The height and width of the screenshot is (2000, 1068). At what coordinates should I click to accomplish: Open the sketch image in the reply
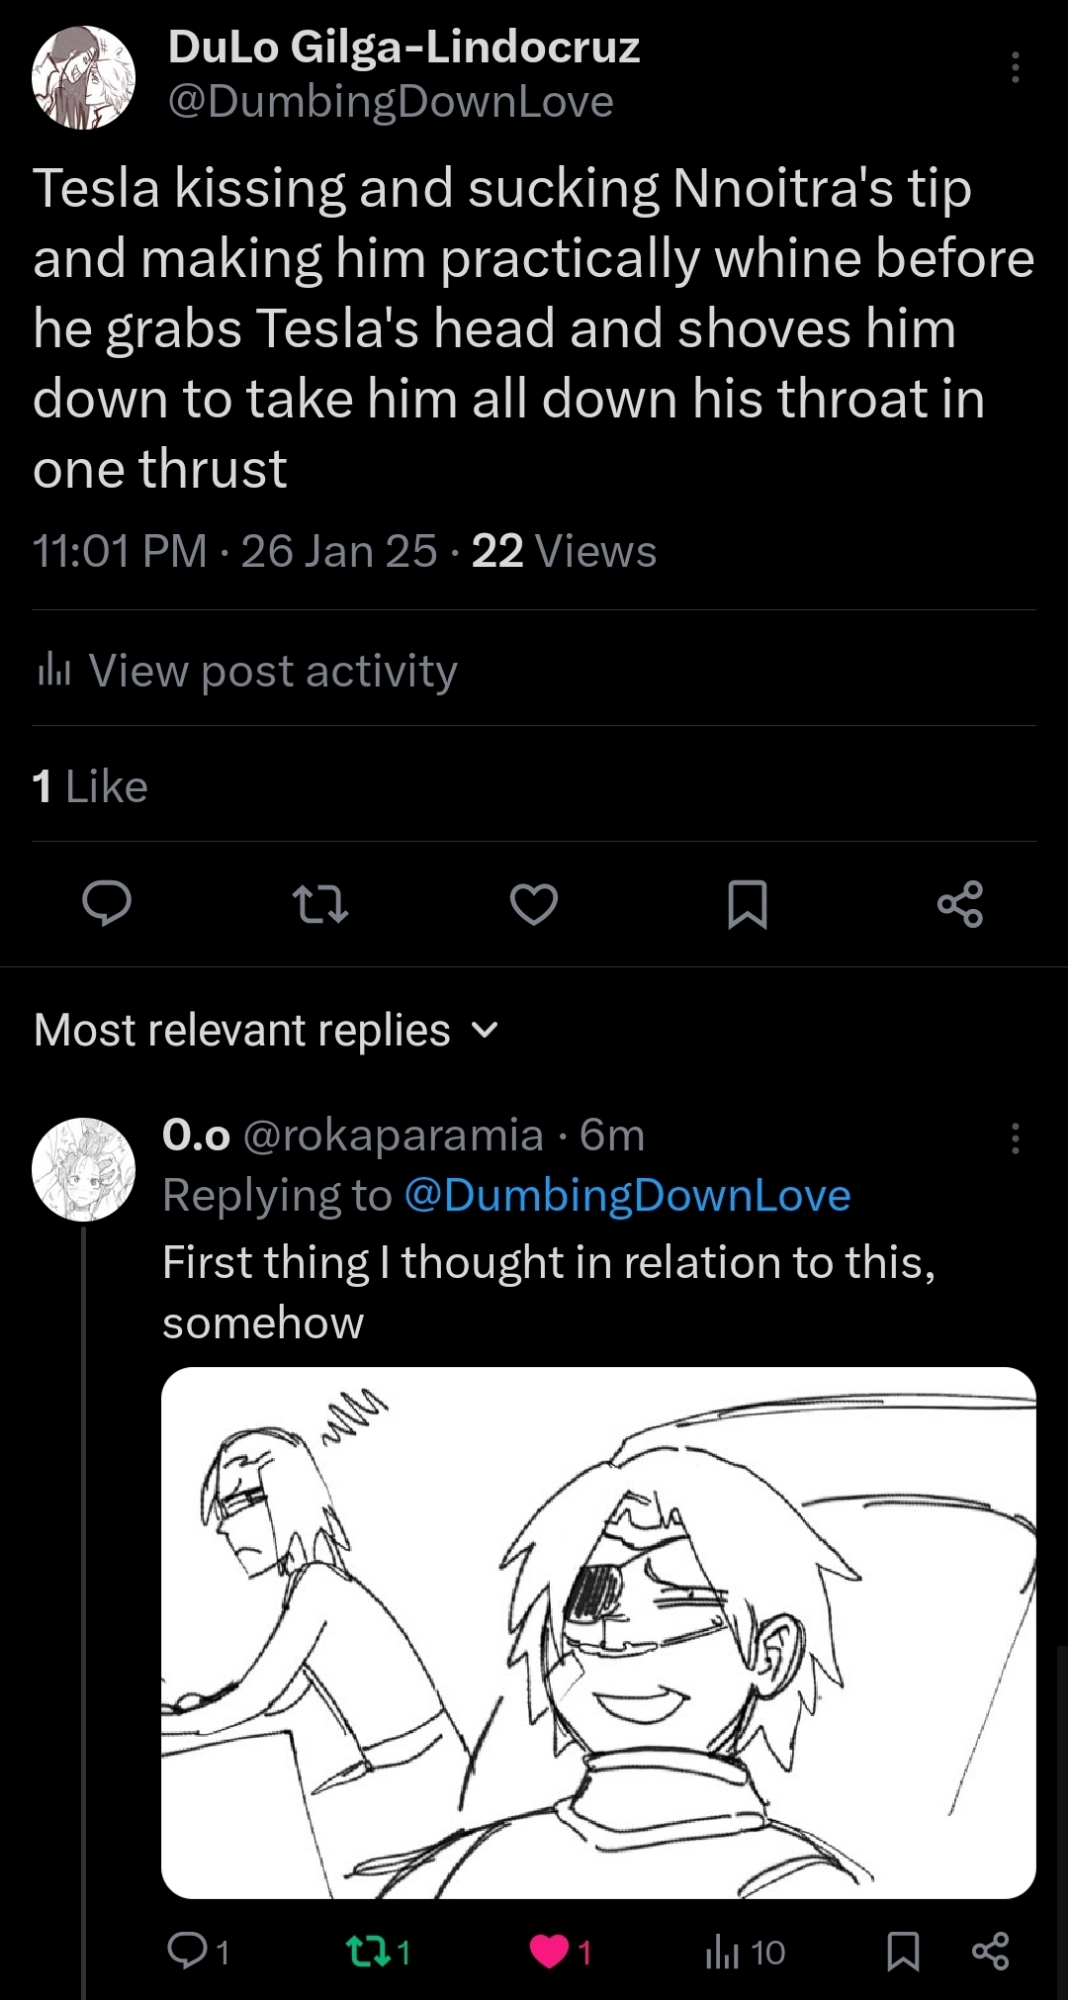pyautogui.click(x=598, y=1632)
